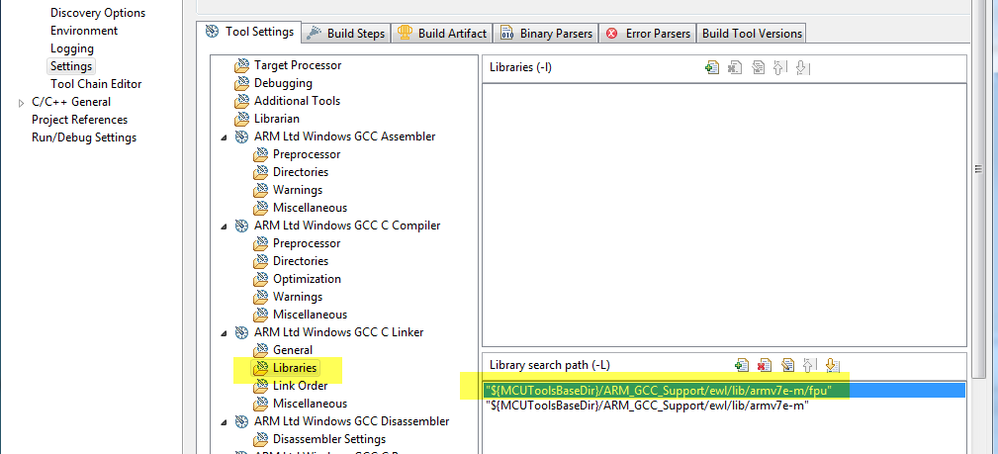This screenshot has height=454, width=998.
Task: Select Settings in left sidebar
Action: (71, 66)
